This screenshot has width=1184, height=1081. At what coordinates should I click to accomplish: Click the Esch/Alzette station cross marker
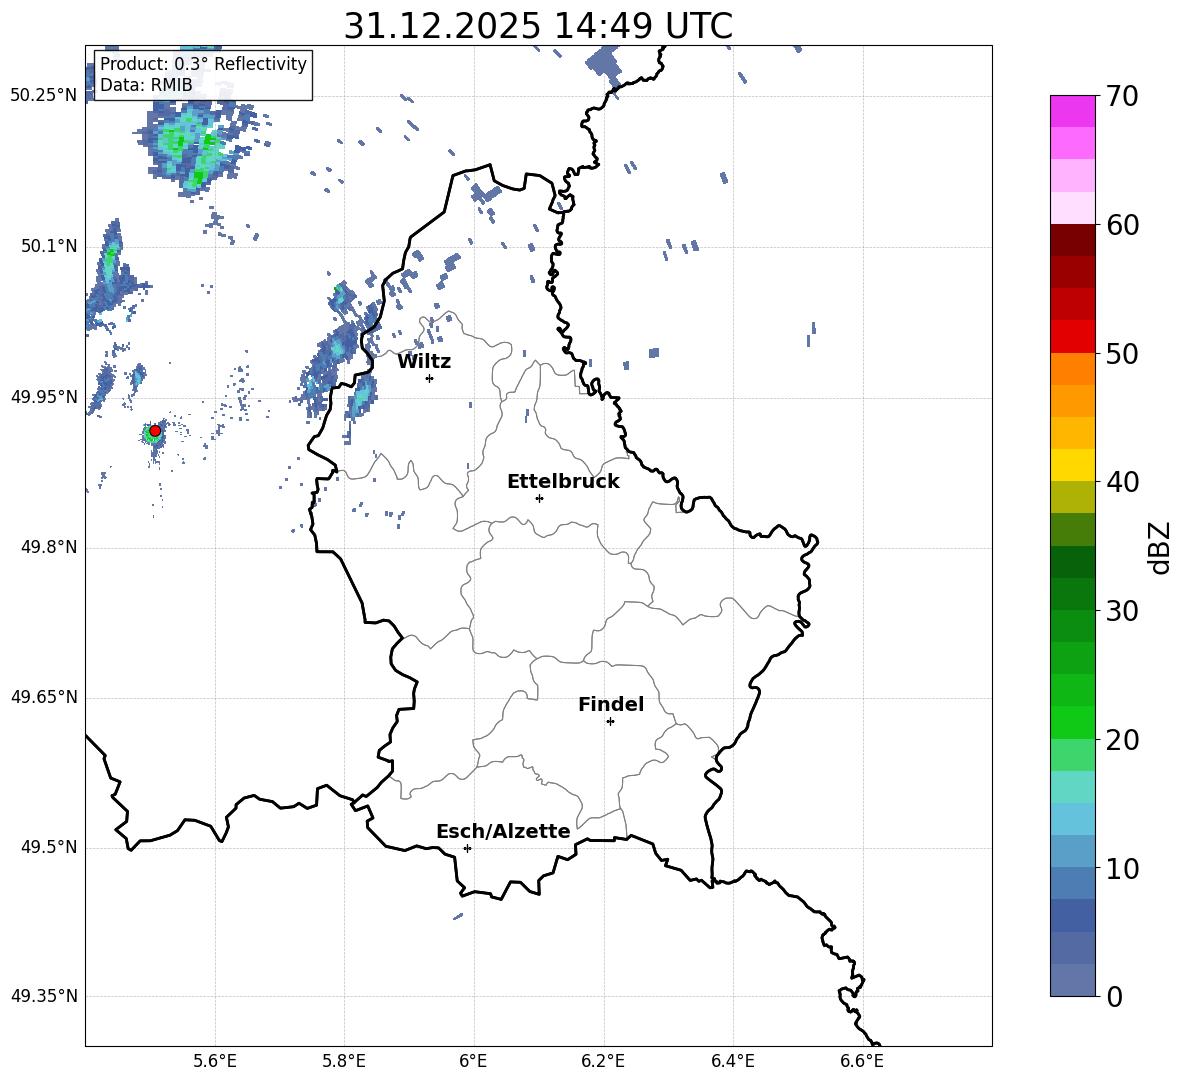pyautogui.click(x=467, y=848)
